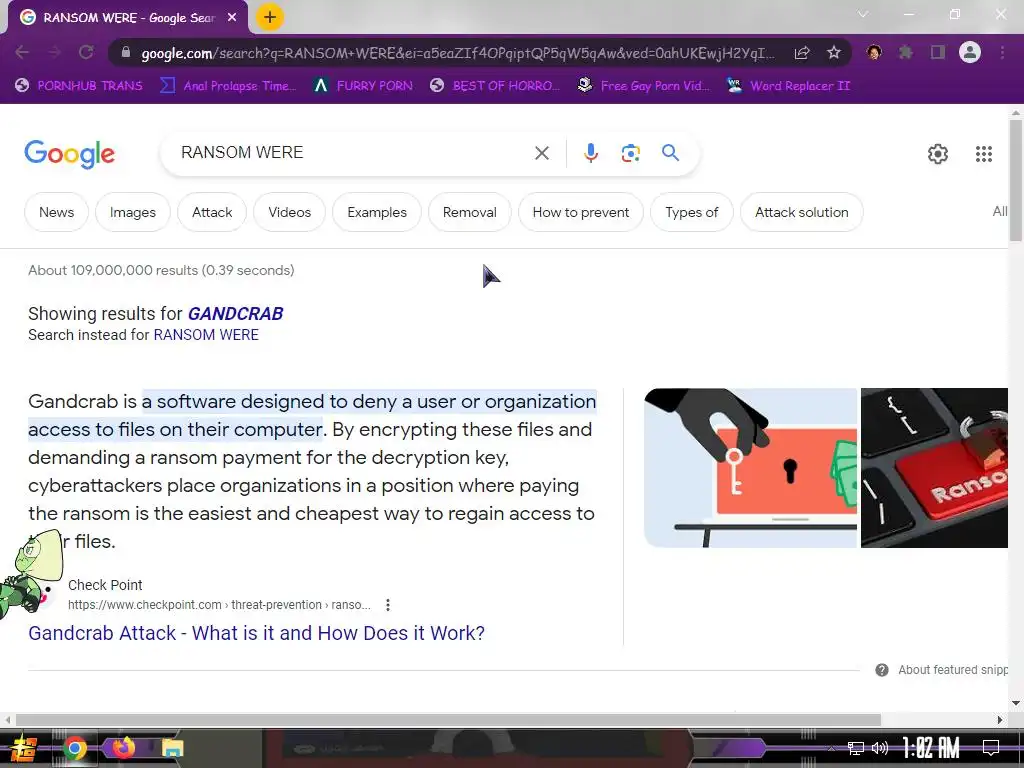Open Check Point result options menu

click(388, 605)
